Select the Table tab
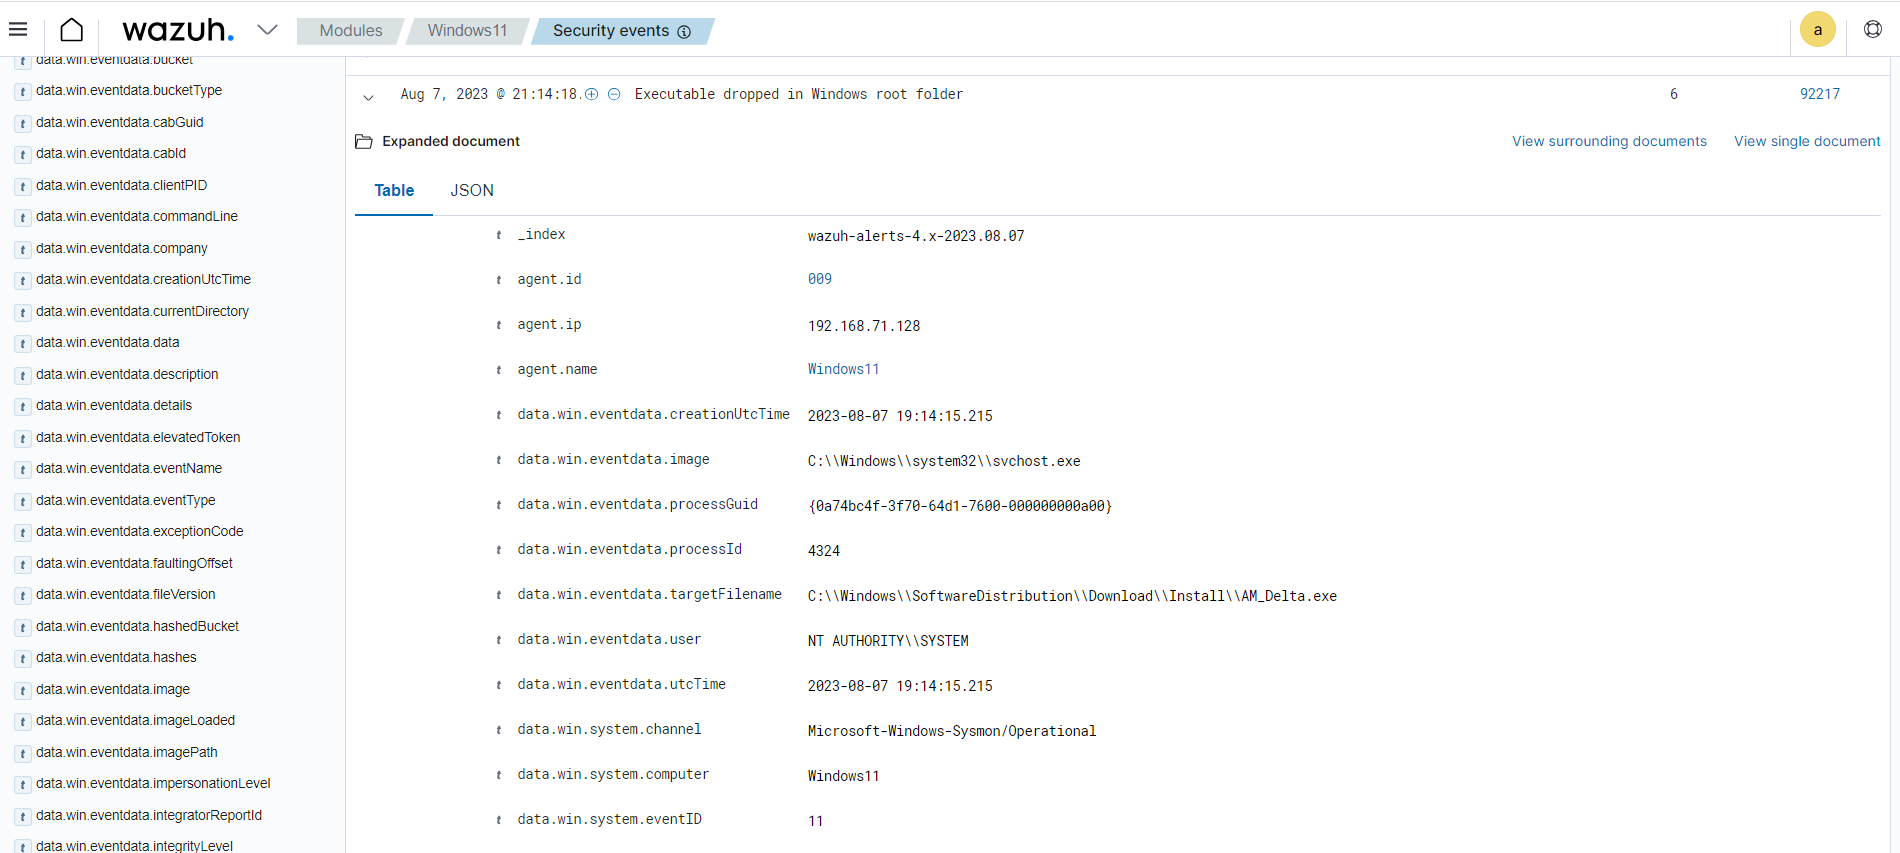This screenshot has width=1900, height=853. 394,190
